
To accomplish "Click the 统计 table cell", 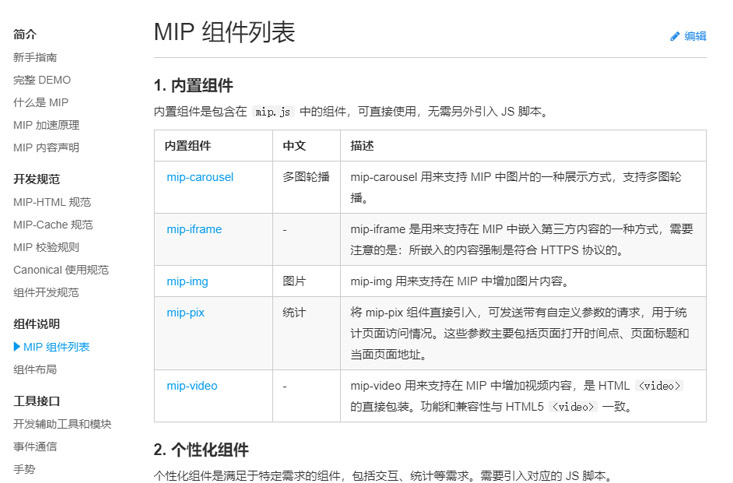I will [294, 312].
